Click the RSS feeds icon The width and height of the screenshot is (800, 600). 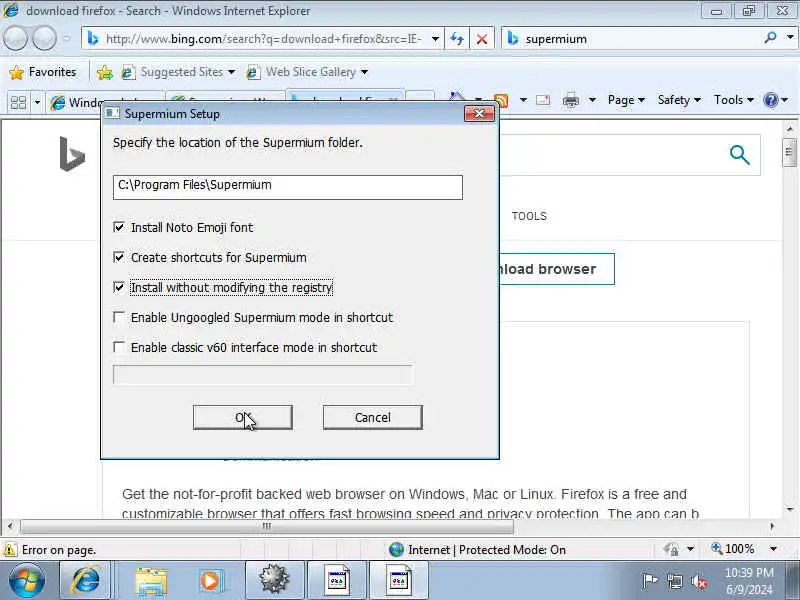point(502,101)
